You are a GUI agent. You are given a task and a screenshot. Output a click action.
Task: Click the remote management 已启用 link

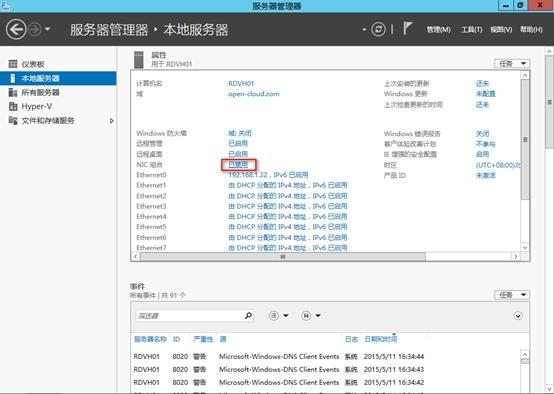point(238,143)
